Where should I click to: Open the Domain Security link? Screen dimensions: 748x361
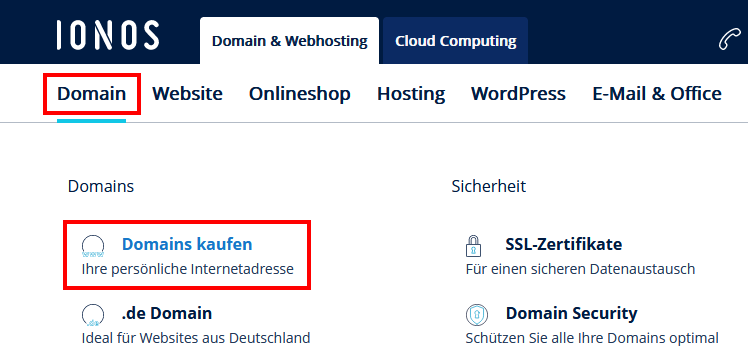[571, 313]
